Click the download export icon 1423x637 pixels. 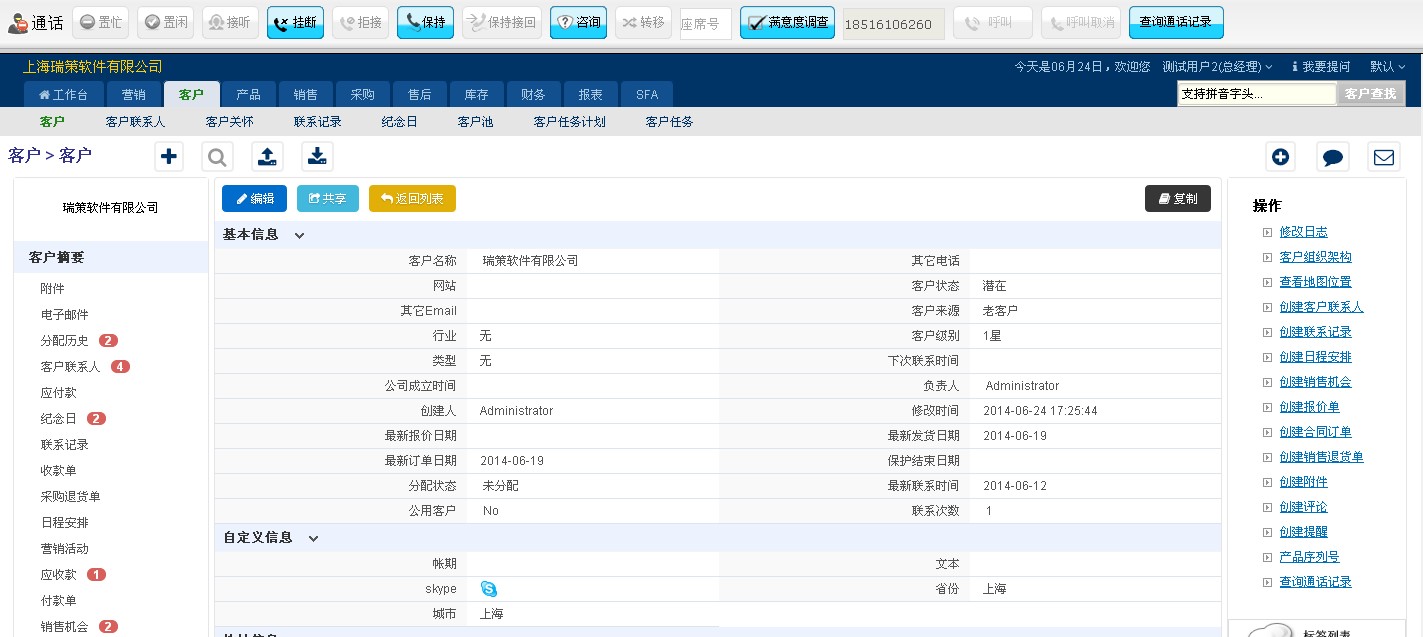coord(316,156)
